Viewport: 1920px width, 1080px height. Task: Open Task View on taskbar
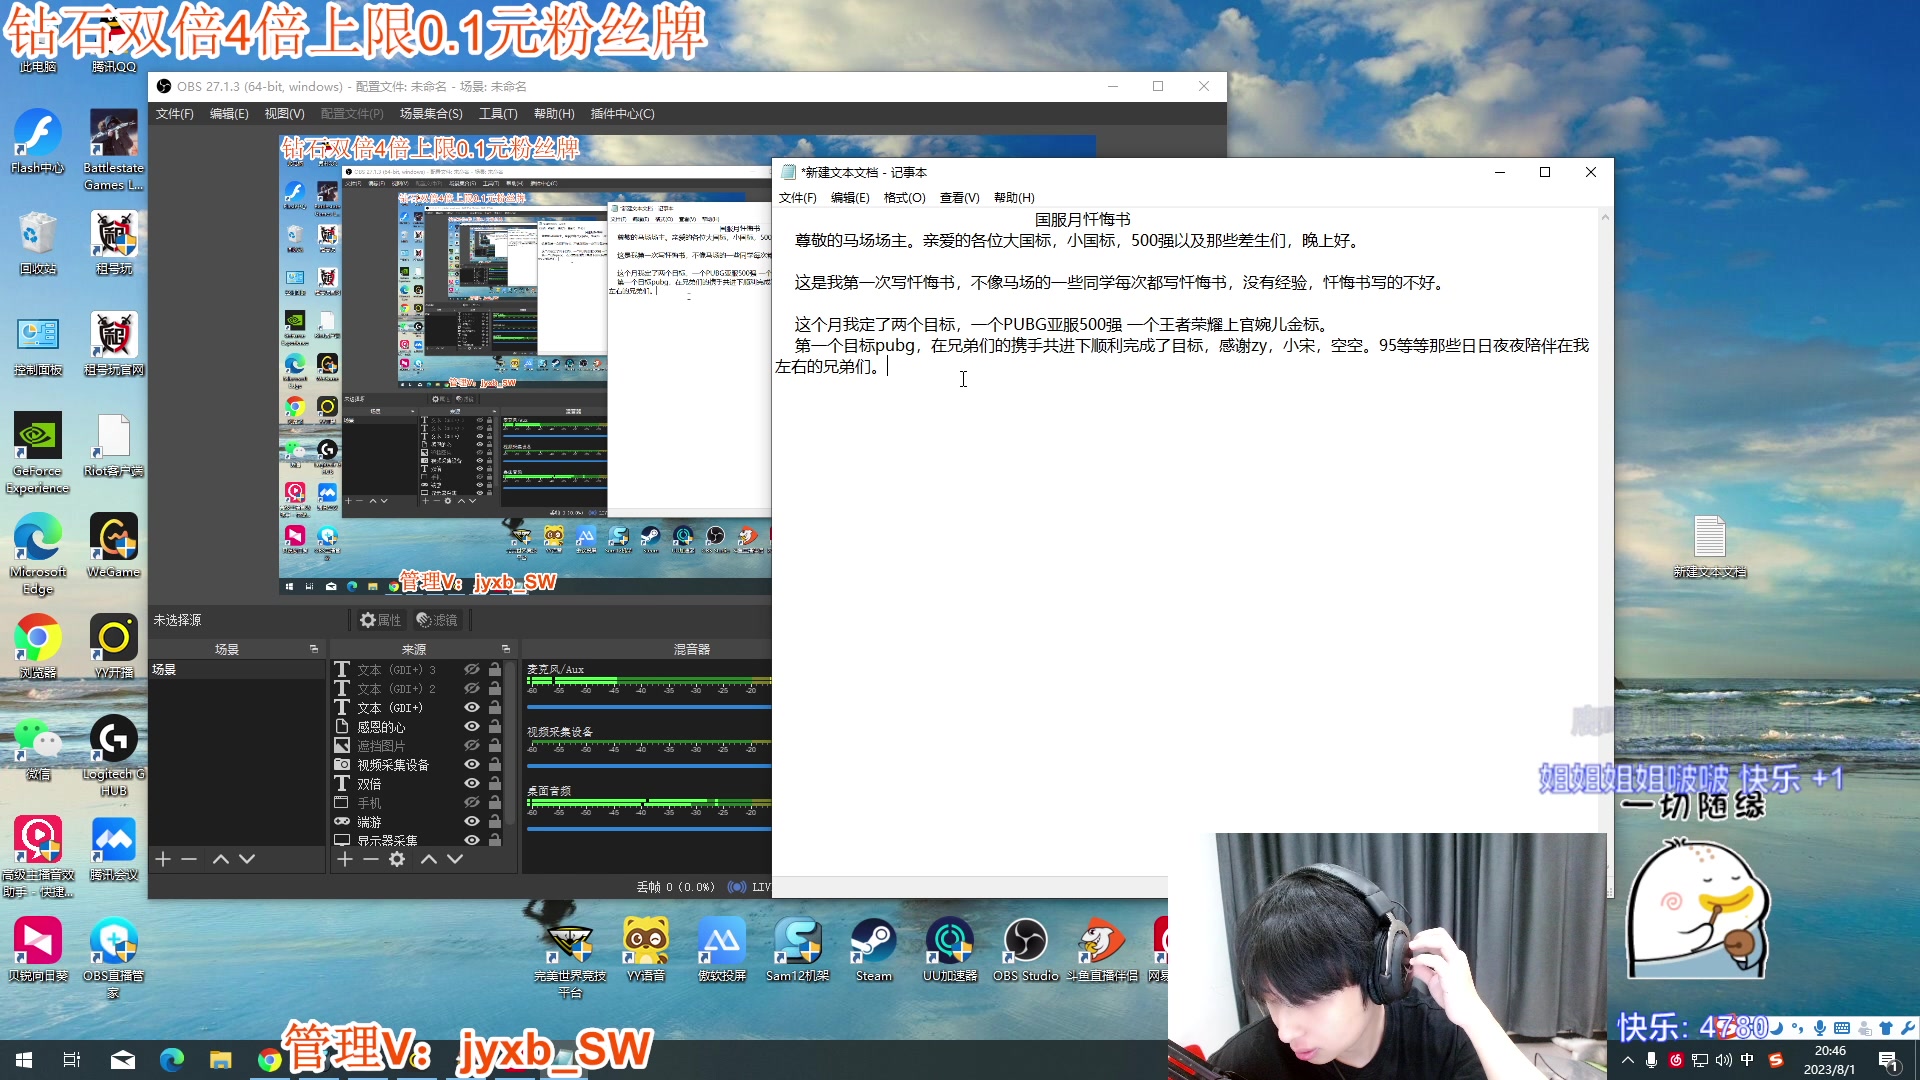pyautogui.click(x=72, y=1060)
